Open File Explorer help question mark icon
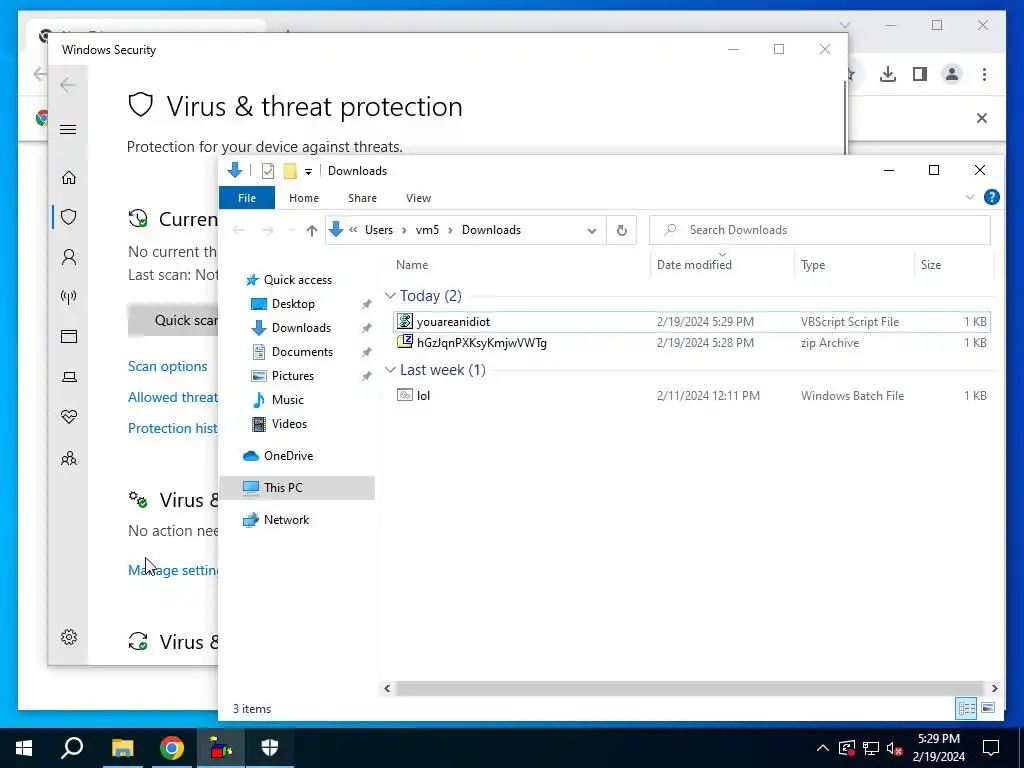The image size is (1024, 768). click(991, 197)
